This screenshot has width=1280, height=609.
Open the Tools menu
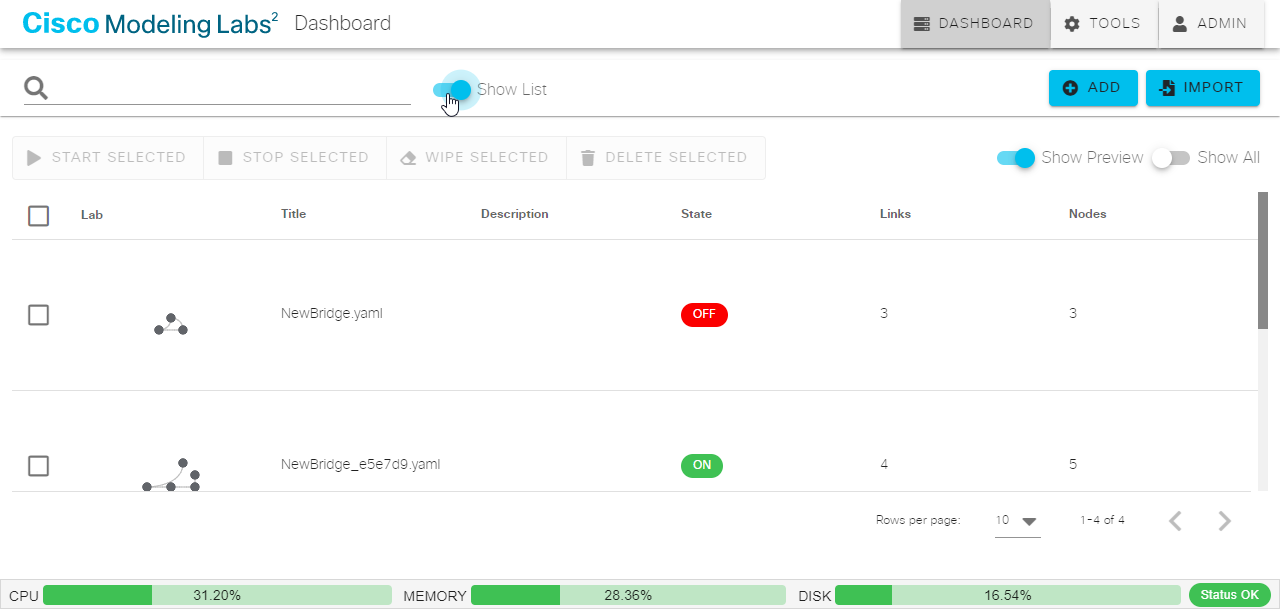1104,24
